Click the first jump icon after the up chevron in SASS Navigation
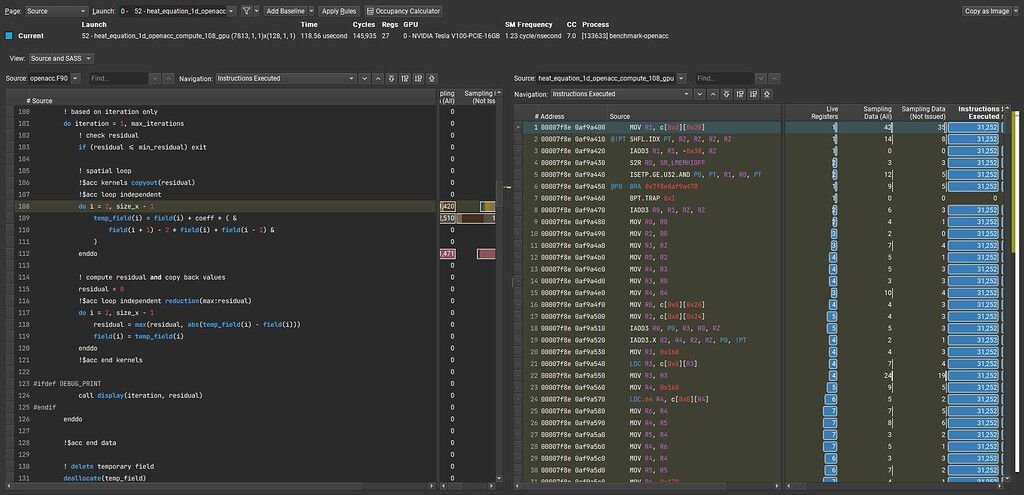 pyautogui.click(x=726, y=95)
